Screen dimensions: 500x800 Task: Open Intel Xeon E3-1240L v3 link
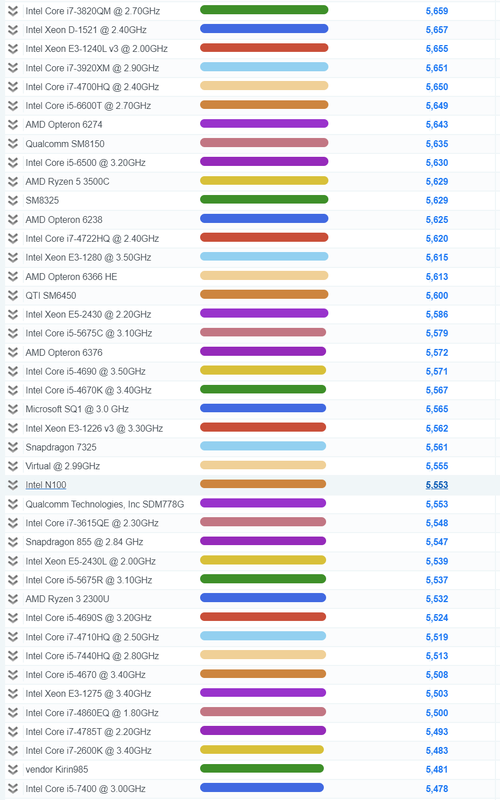96,48
